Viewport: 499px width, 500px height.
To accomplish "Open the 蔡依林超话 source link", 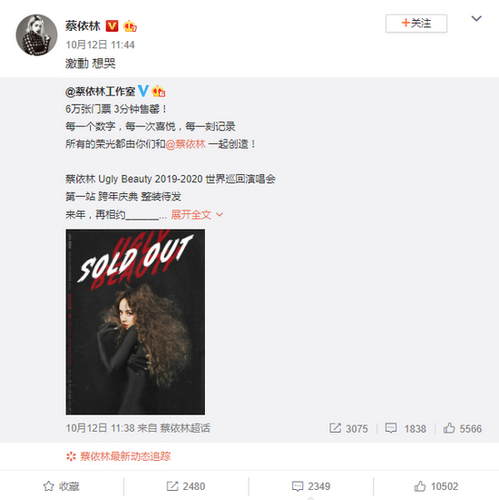I will click(x=185, y=428).
